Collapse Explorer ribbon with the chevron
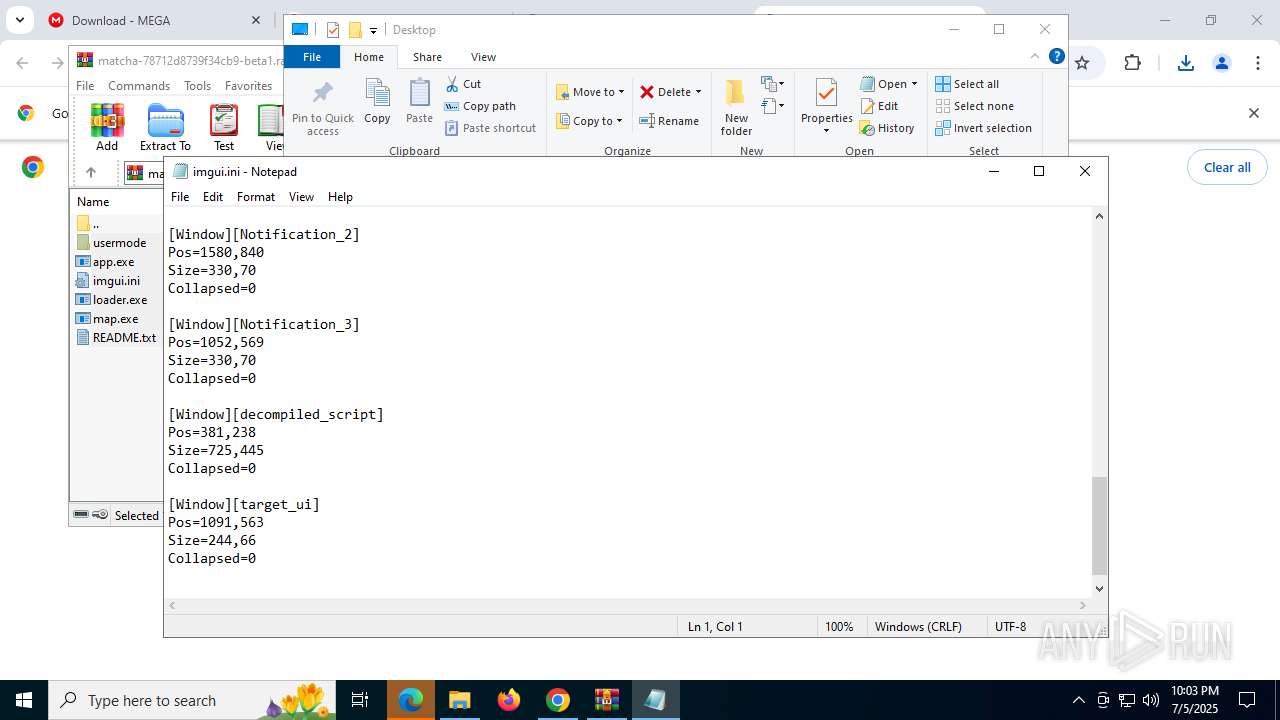The height and width of the screenshot is (720, 1280). point(1035,56)
